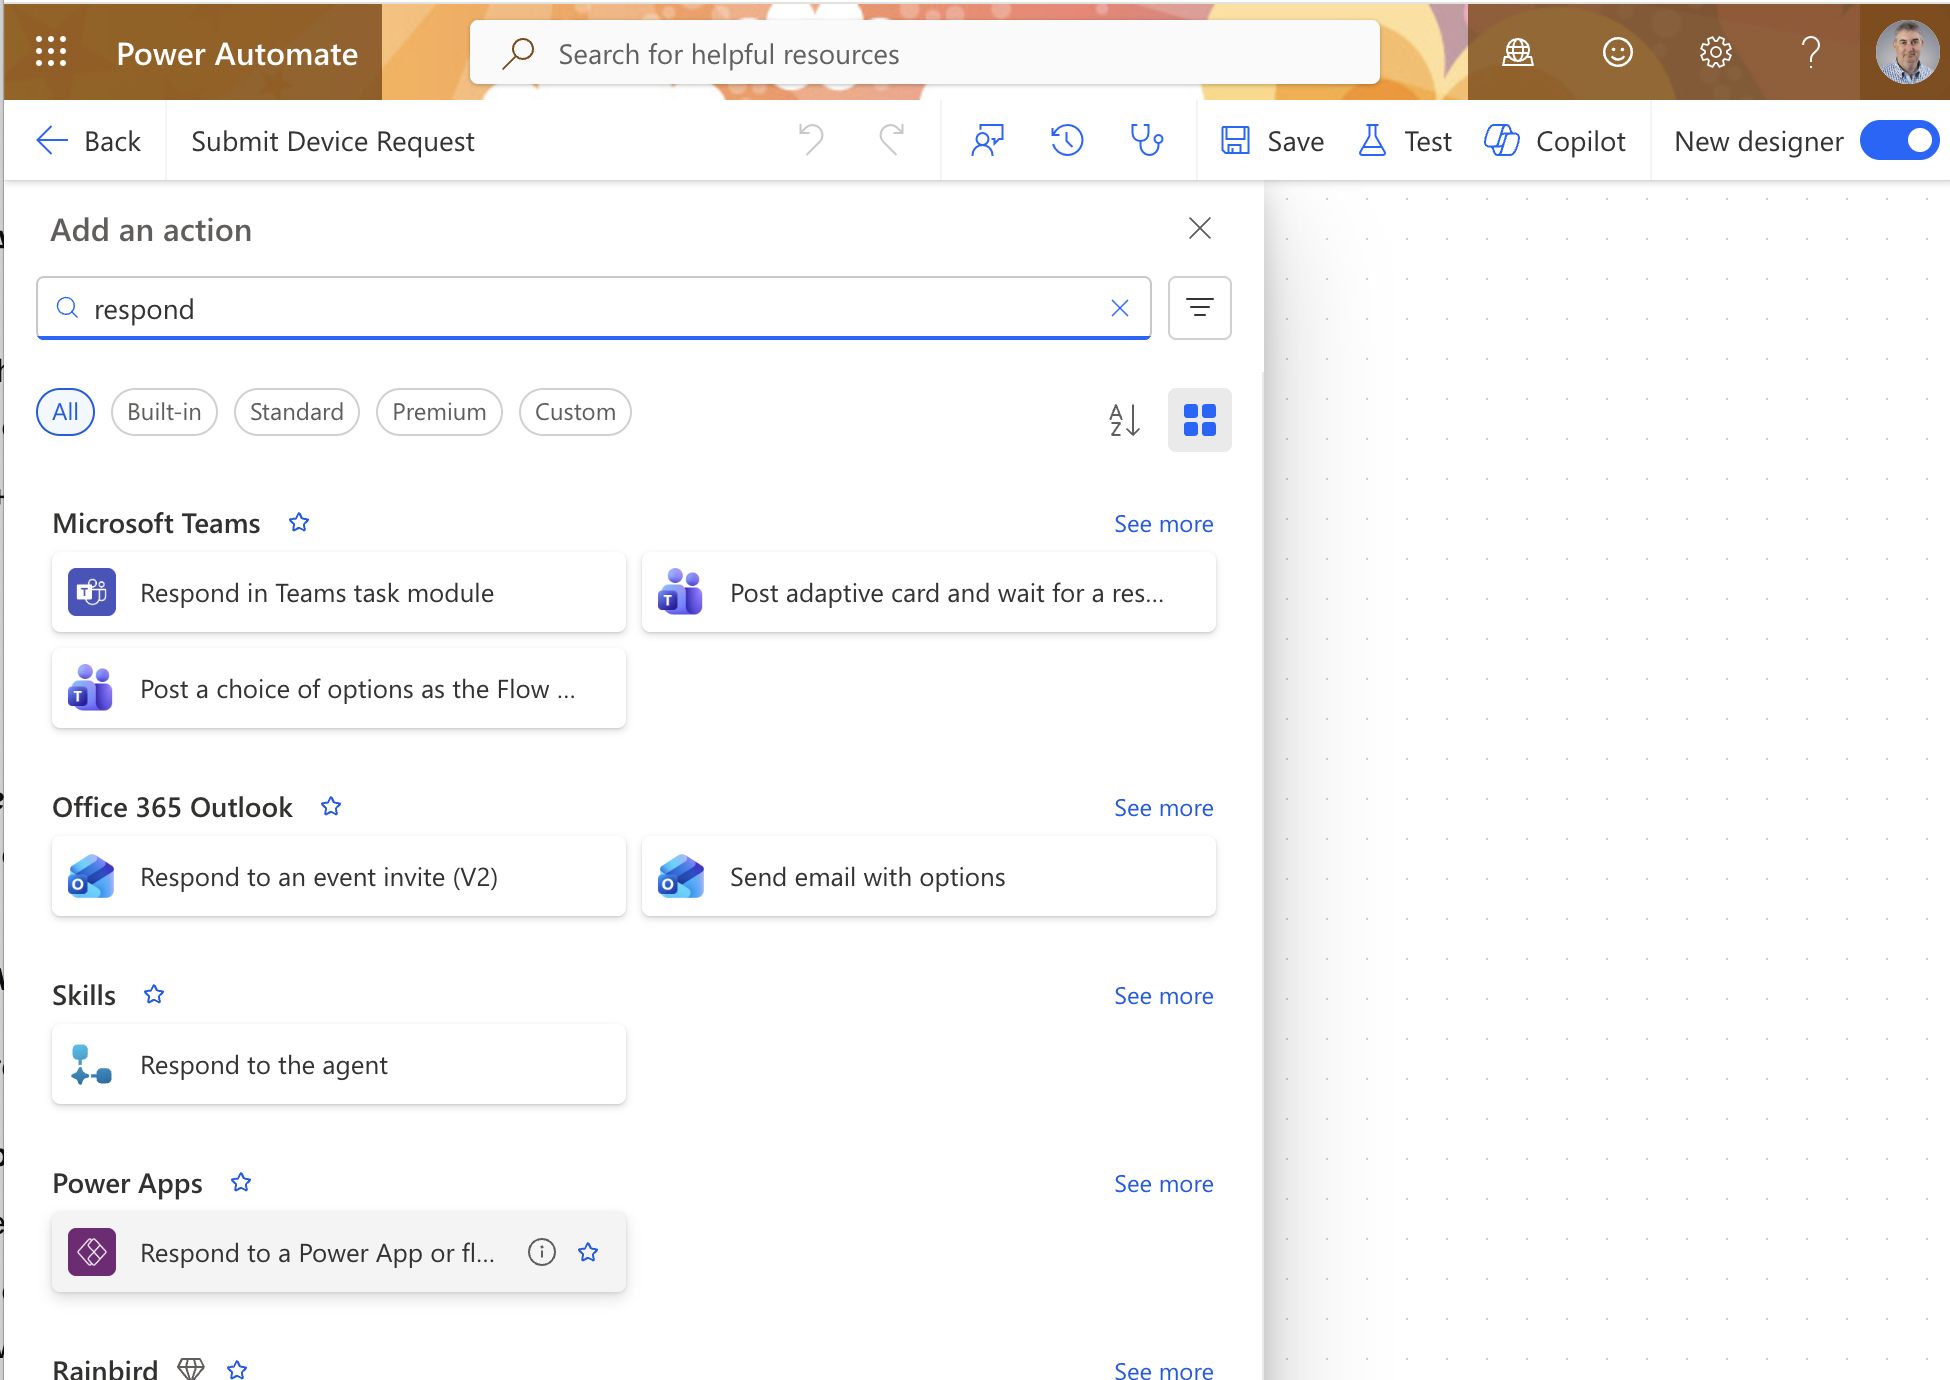Choose Post a choice of options action

339,688
